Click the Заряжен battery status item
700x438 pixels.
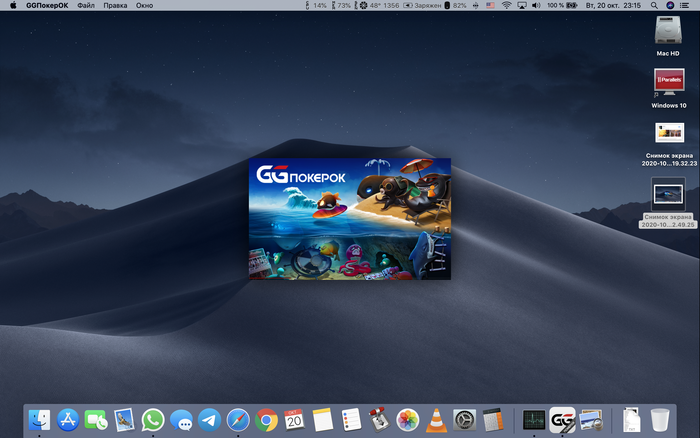[422, 5]
